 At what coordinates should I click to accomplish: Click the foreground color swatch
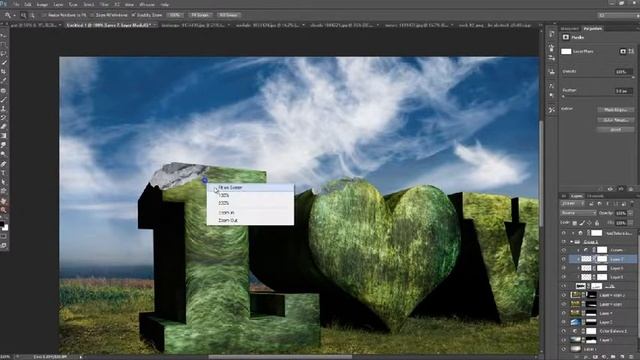(2, 224)
